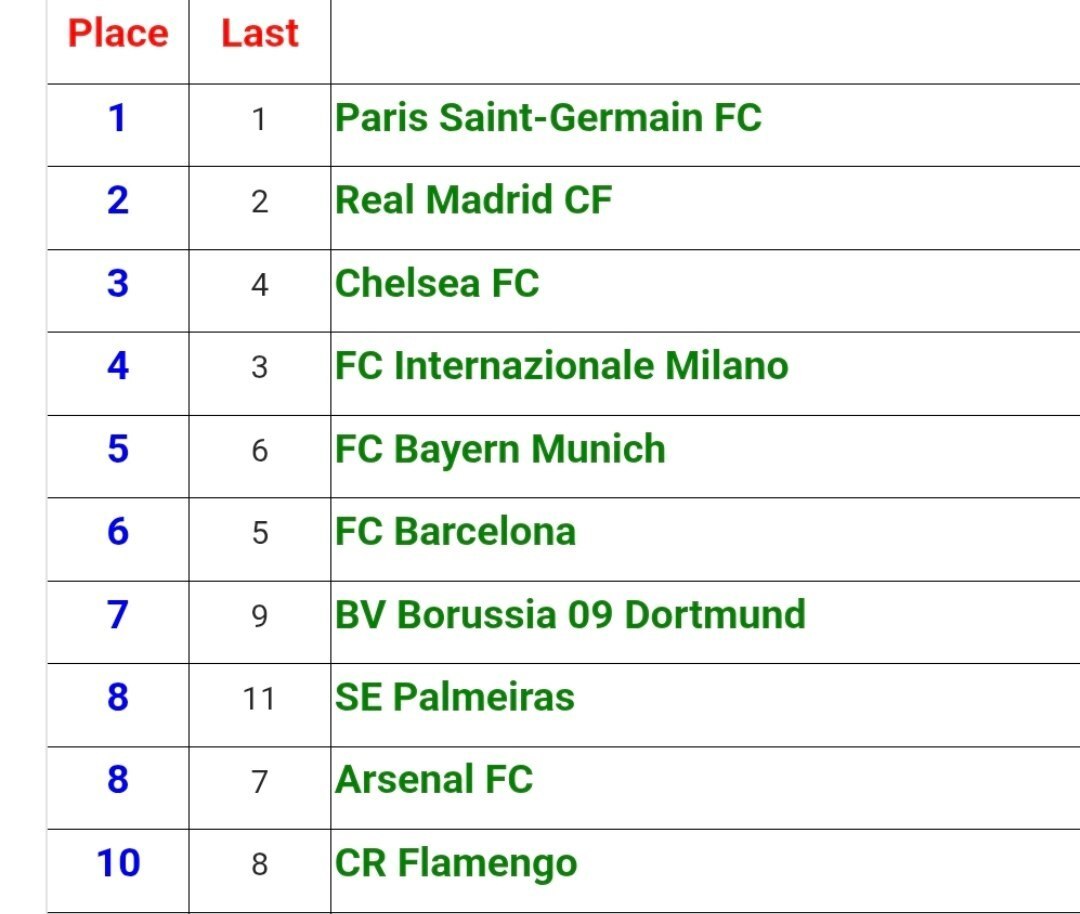Select the Place value for Arsenal FC
Screen dimensions: 1080x914
point(118,779)
